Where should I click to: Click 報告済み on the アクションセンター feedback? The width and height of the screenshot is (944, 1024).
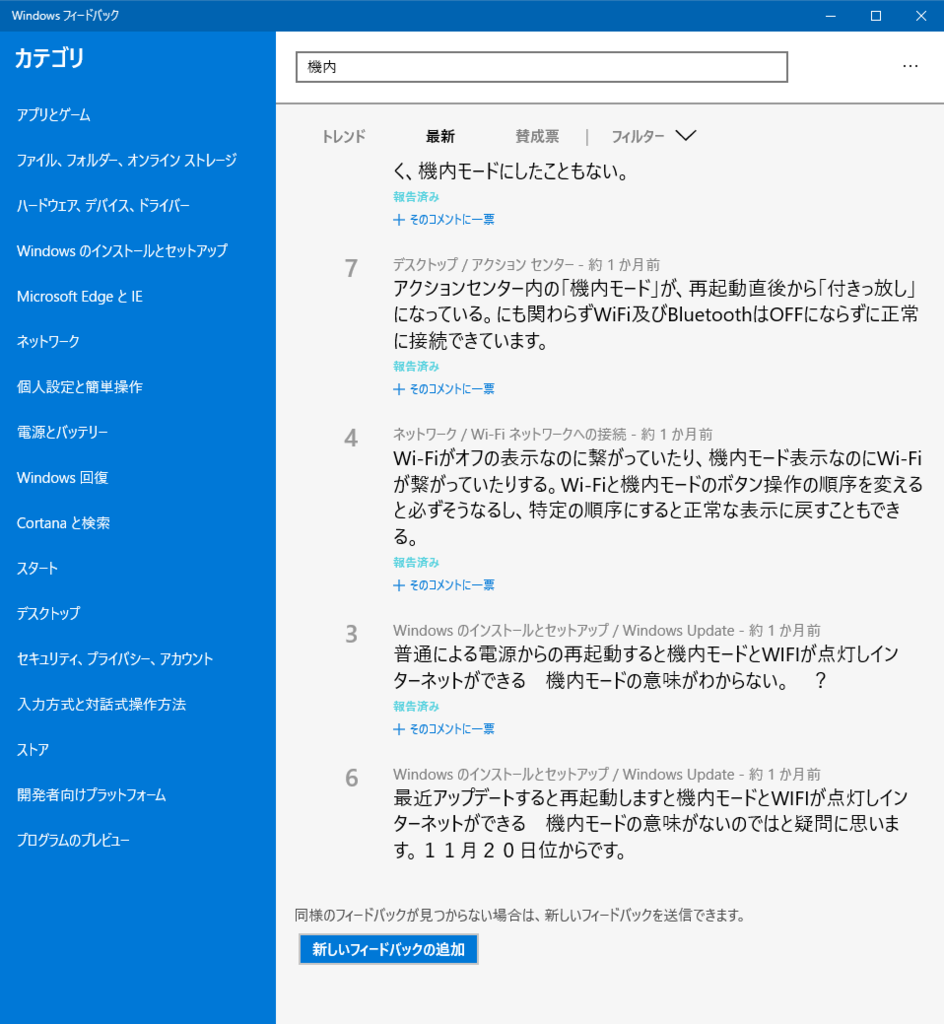coord(415,366)
